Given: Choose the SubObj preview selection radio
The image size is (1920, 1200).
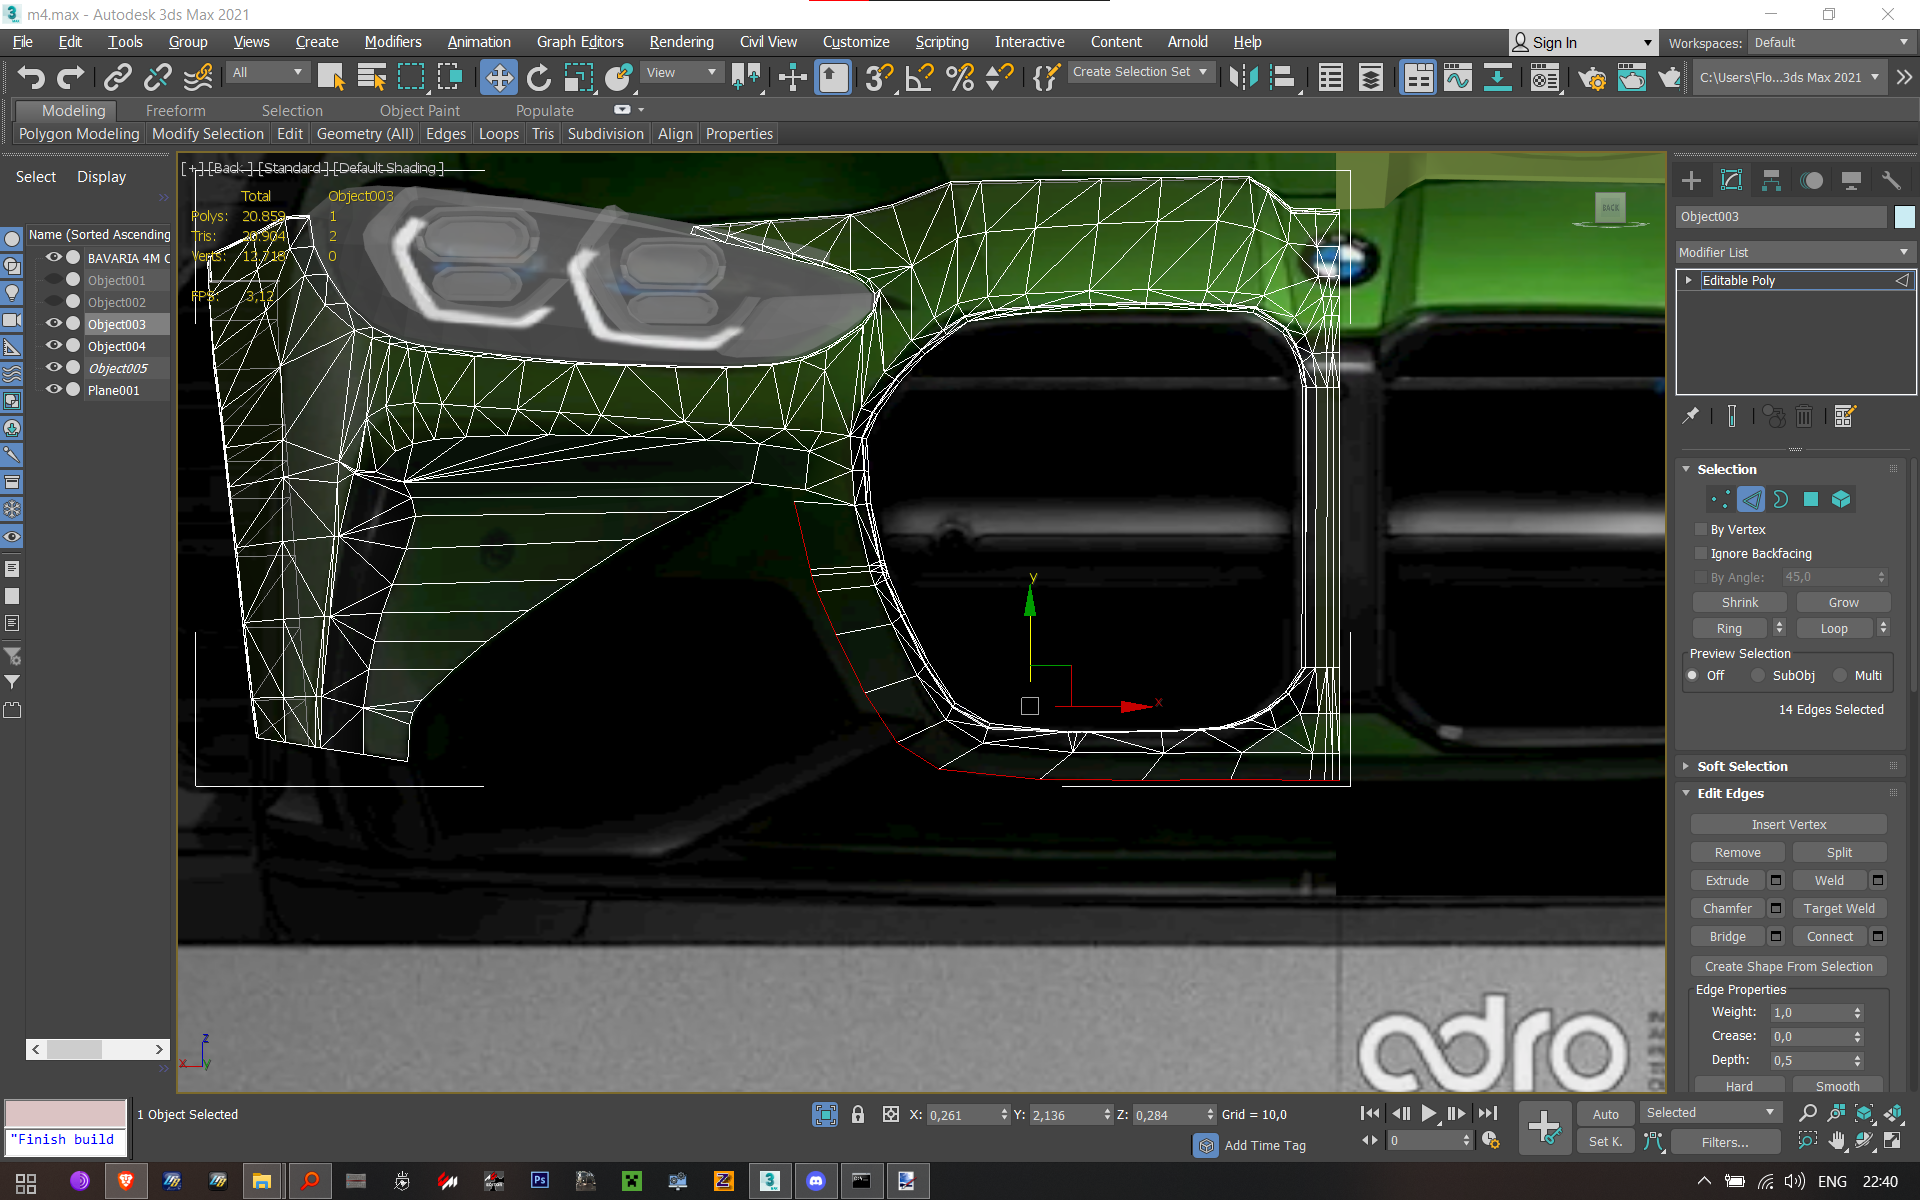Looking at the screenshot, I should [x=1758, y=675].
